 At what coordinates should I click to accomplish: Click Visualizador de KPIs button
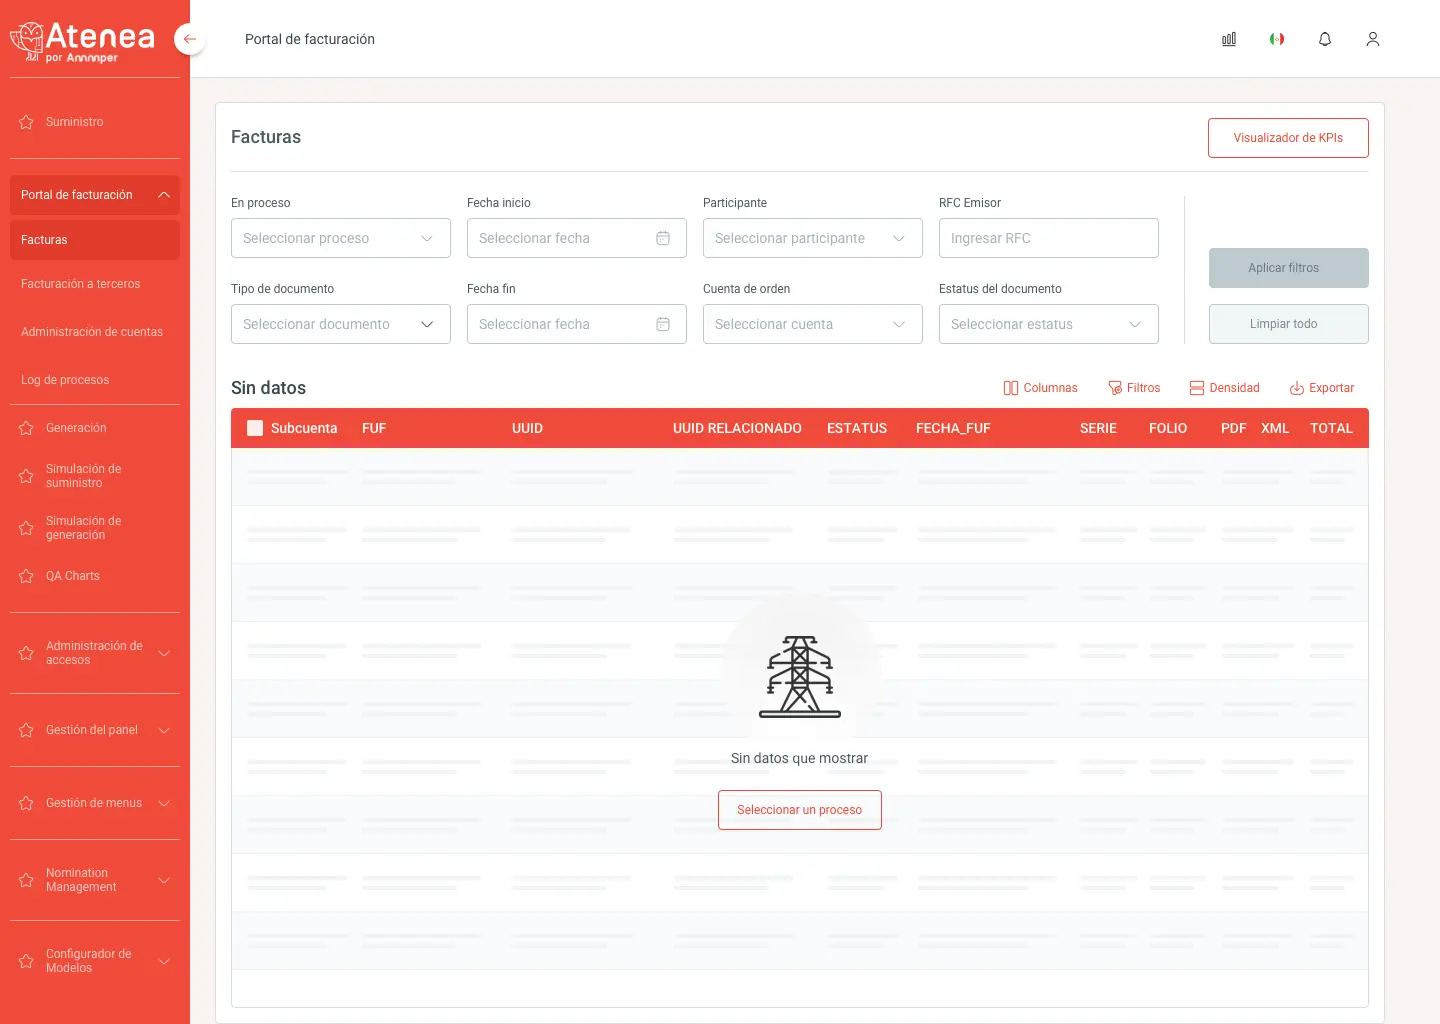click(1287, 138)
